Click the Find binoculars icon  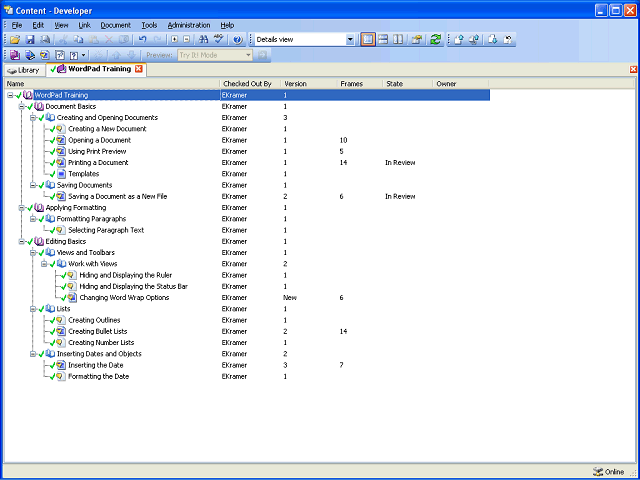pyautogui.click(x=203, y=40)
